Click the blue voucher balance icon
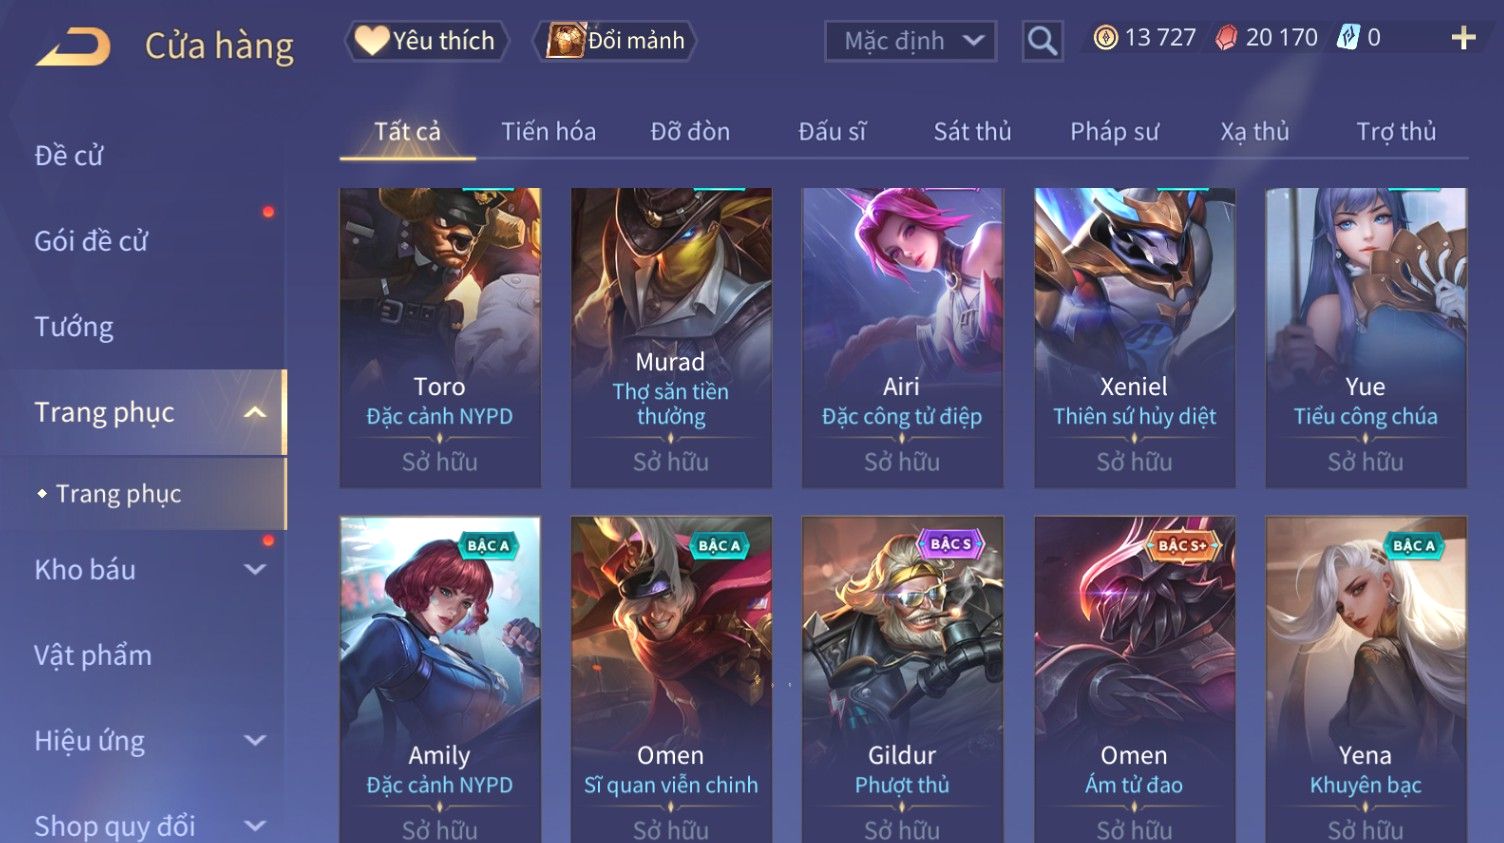Image resolution: width=1504 pixels, height=843 pixels. tap(1349, 38)
